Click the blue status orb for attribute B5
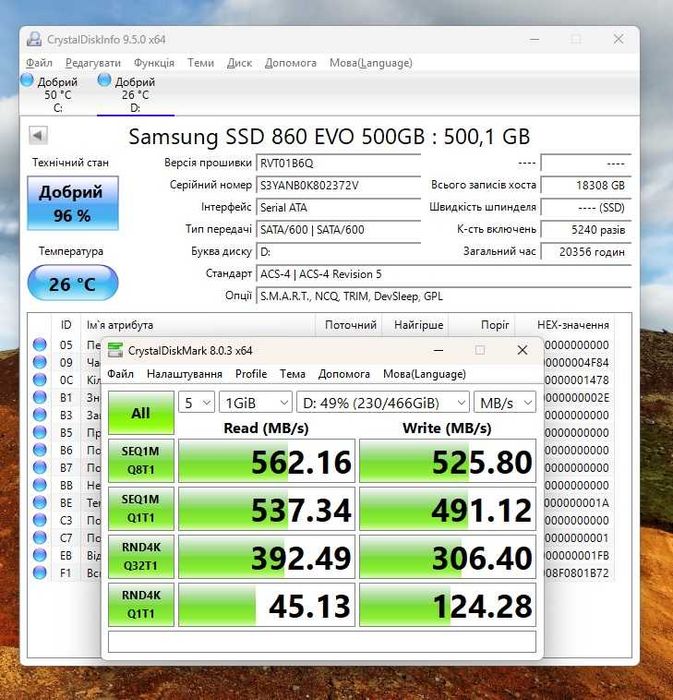 40,432
